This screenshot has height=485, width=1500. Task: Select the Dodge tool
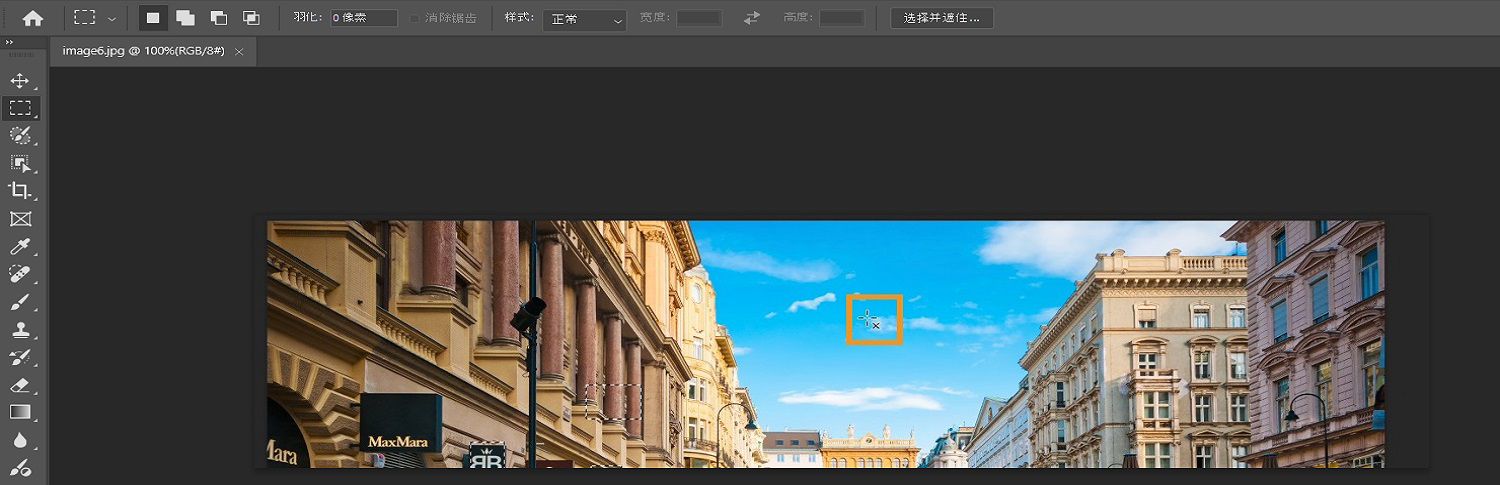pyautogui.click(x=20, y=467)
